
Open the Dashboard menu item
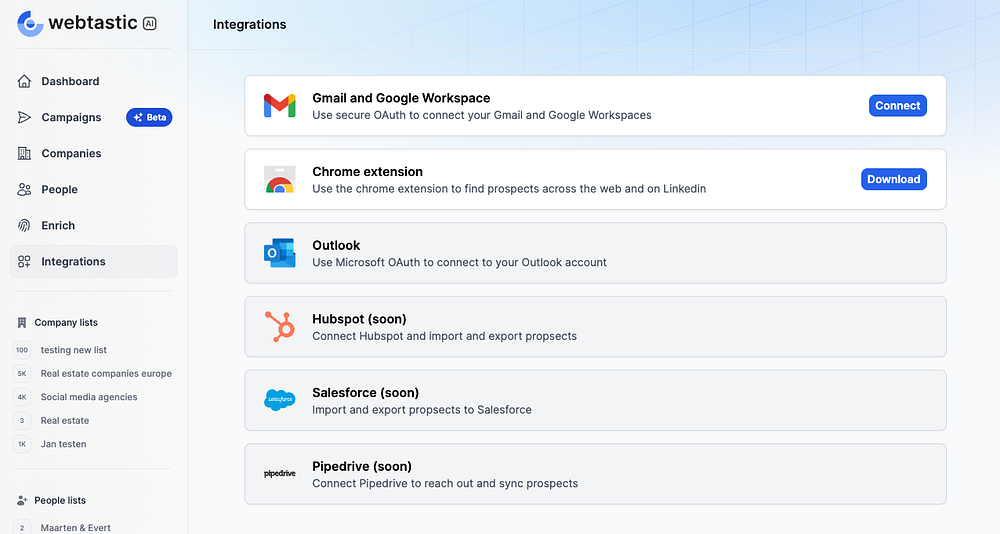[94, 81]
